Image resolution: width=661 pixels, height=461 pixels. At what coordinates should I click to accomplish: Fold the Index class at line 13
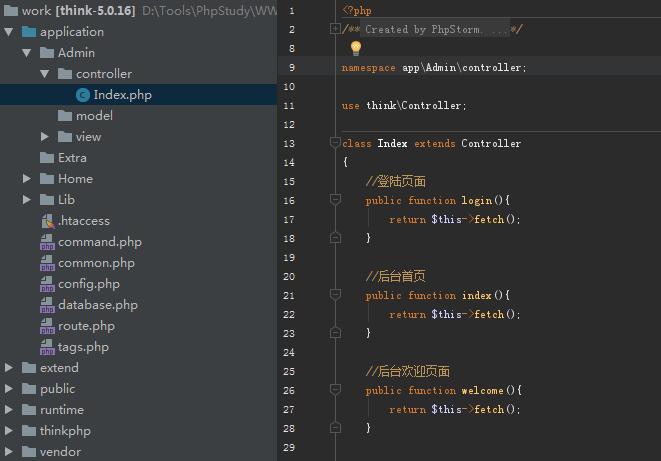click(x=335, y=143)
